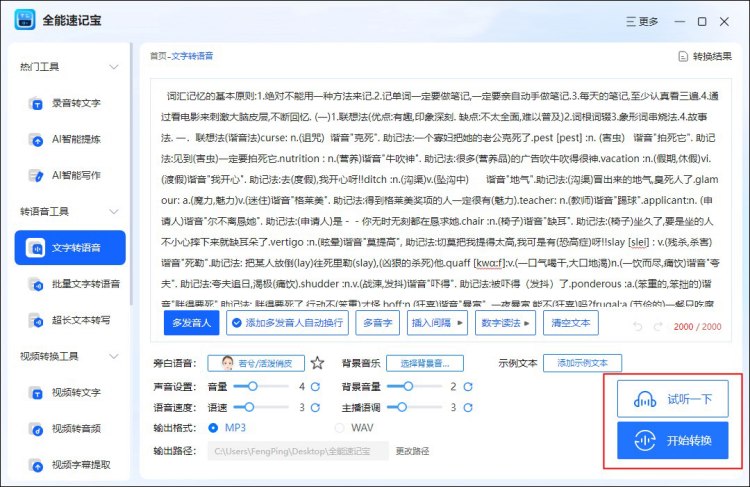Open 选择背景音 background music selector
Image resolution: width=750 pixels, height=487 pixels.
[425, 363]
